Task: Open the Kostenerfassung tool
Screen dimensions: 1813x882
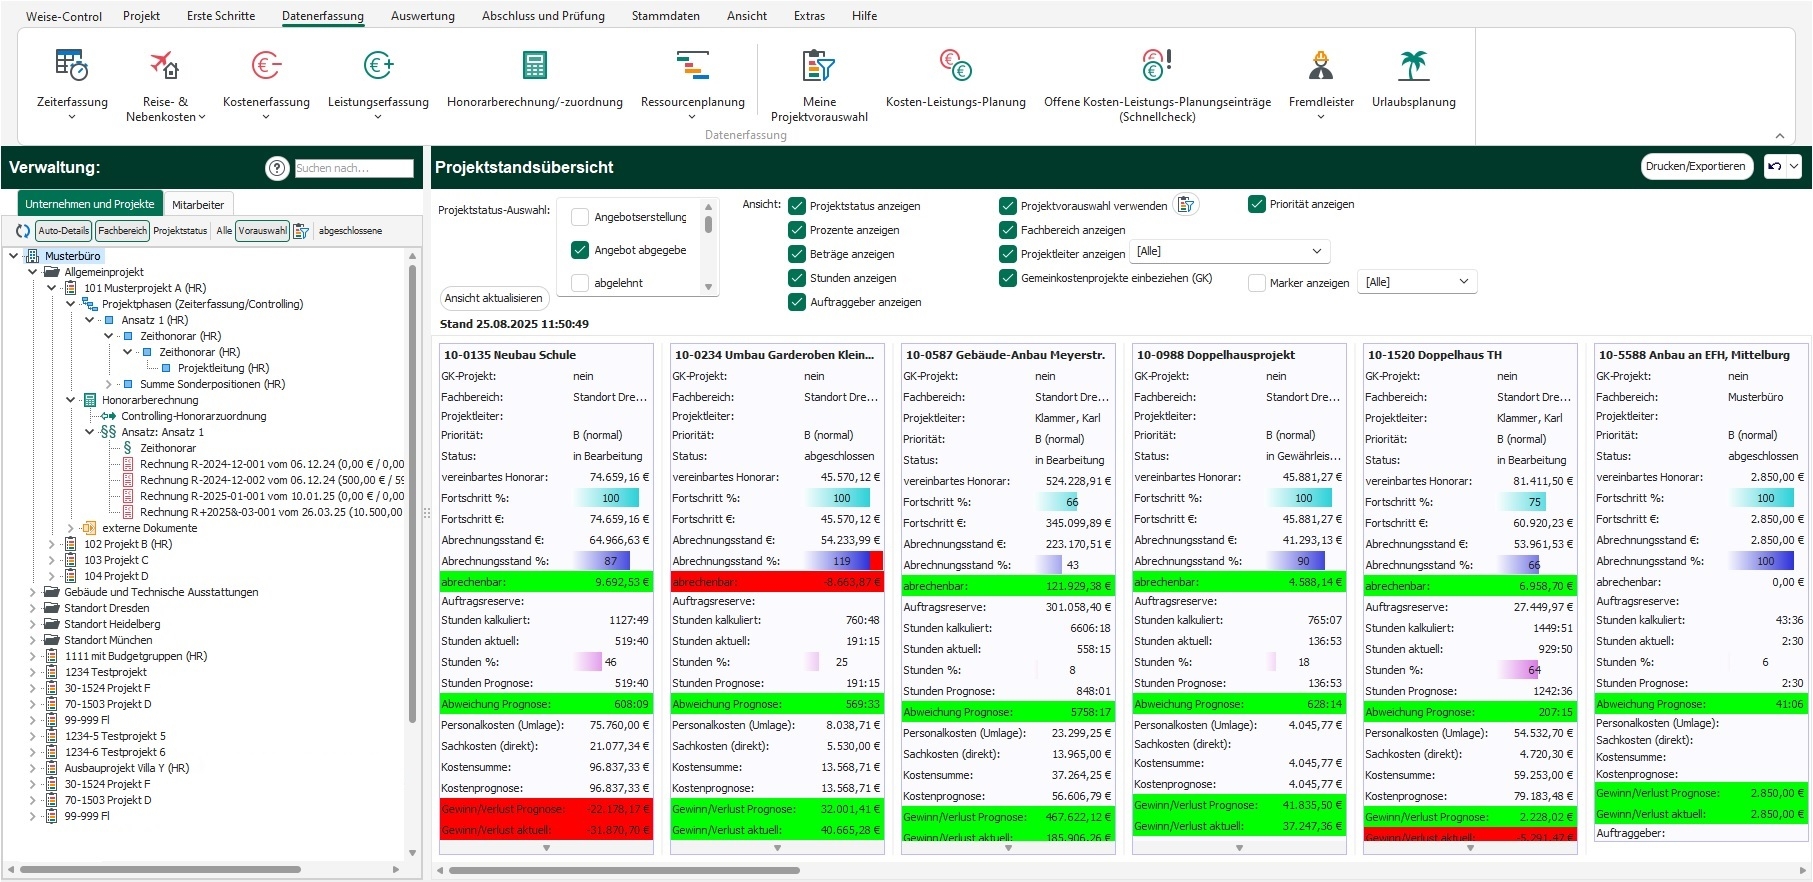Action: point(266,84)
